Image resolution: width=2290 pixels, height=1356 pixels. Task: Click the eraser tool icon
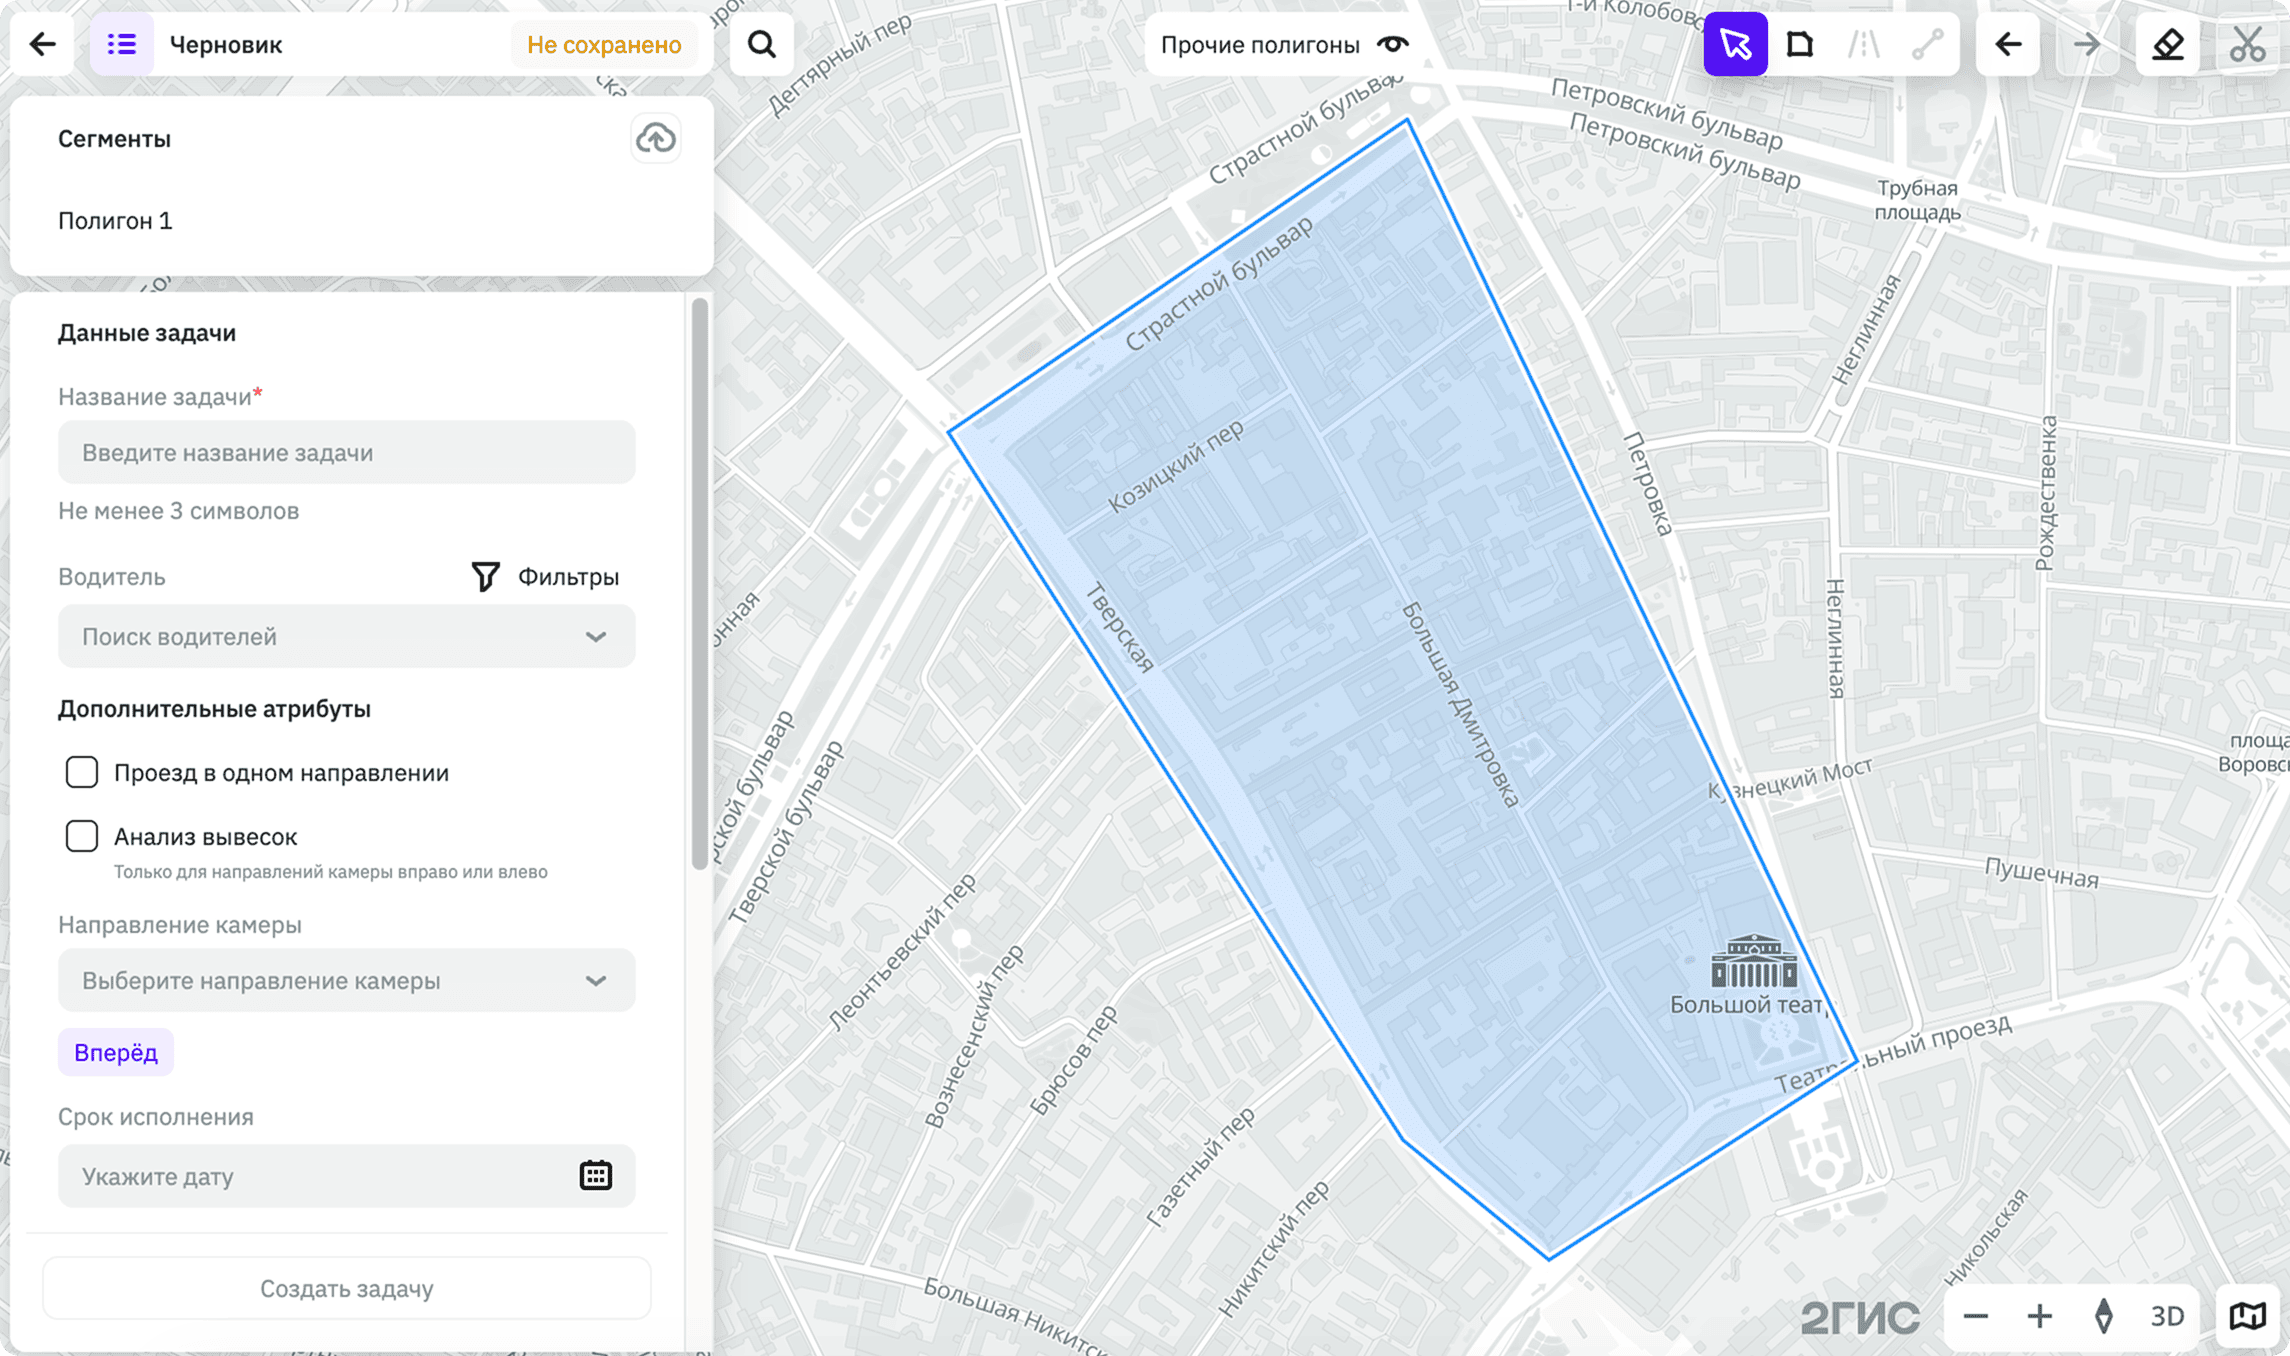pos(2168,44)
